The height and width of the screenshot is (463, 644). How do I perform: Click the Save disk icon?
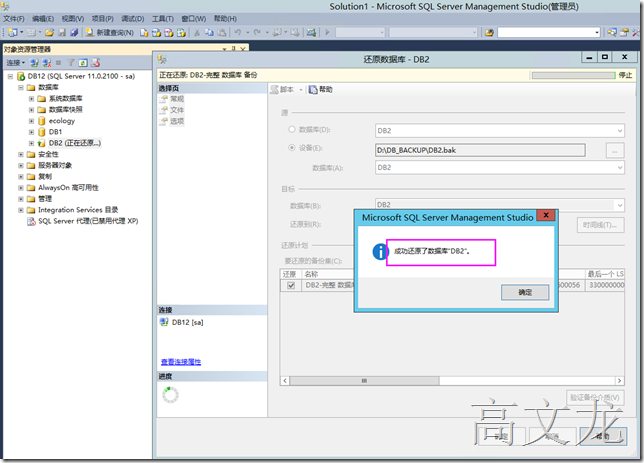click(62, 32)
